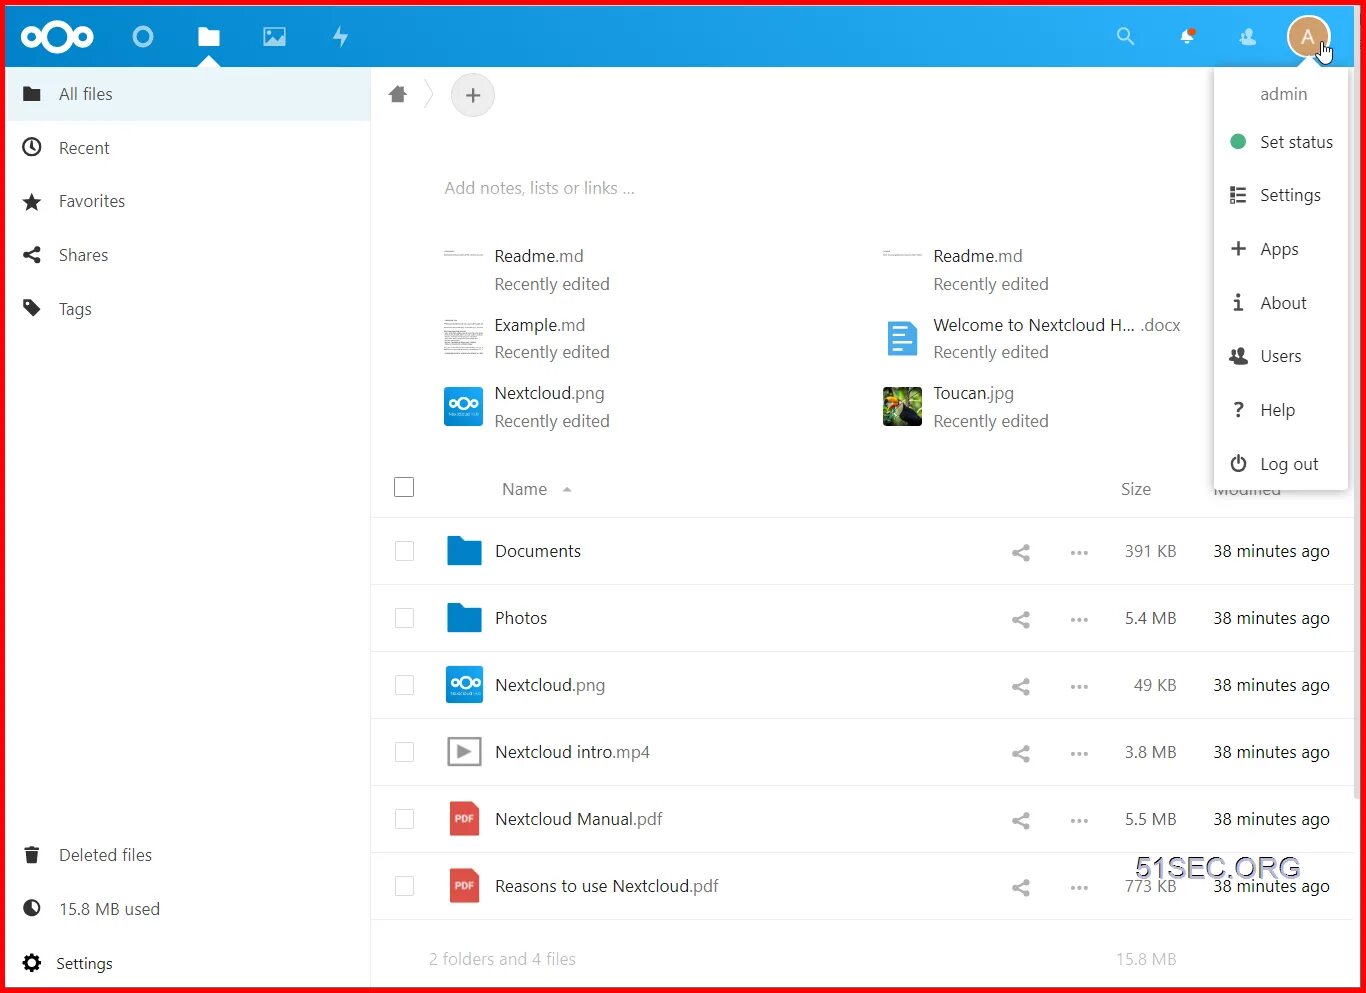
Task: Click the 391 KB size of Documents
Action: [x=1150, y=551]
